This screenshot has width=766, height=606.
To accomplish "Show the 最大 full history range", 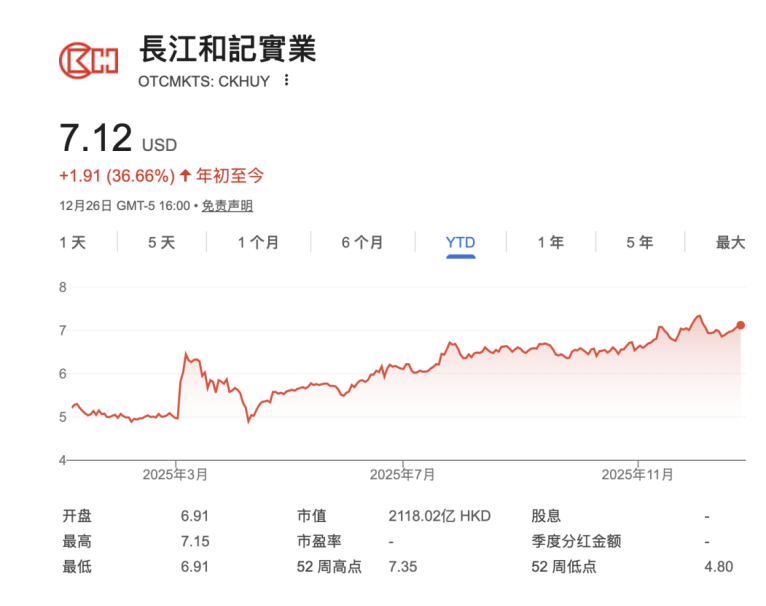I will click(x=730, y=243).
